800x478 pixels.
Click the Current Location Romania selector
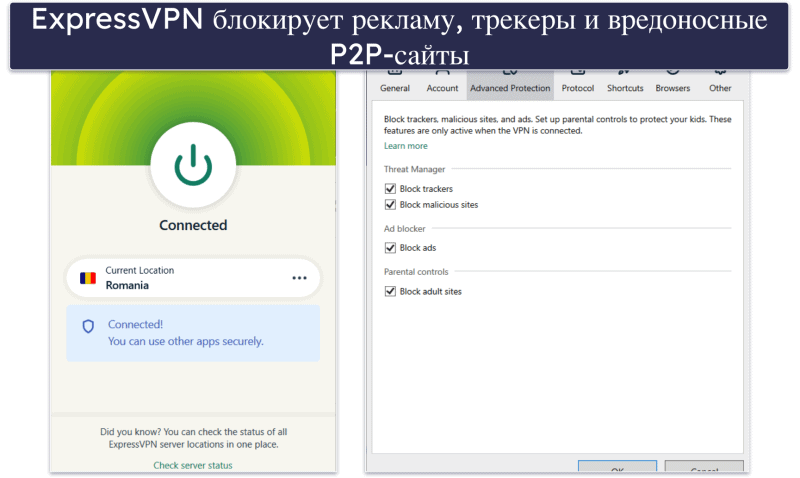193,278
